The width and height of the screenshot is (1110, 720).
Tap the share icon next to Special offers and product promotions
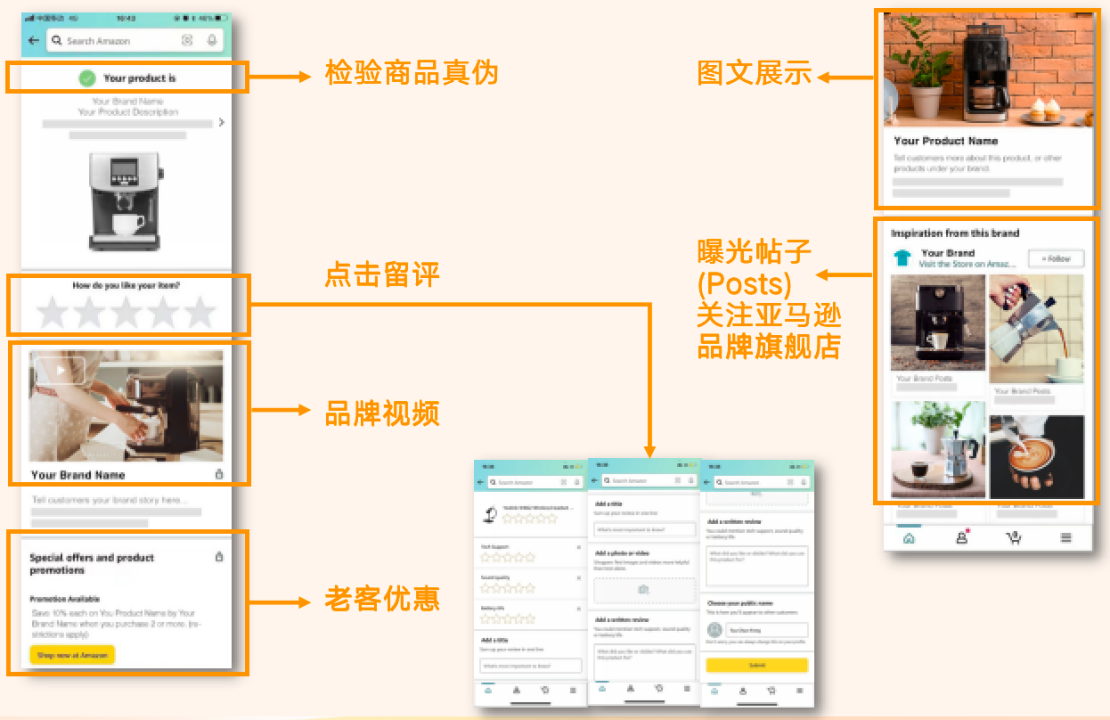pos(219,557)
